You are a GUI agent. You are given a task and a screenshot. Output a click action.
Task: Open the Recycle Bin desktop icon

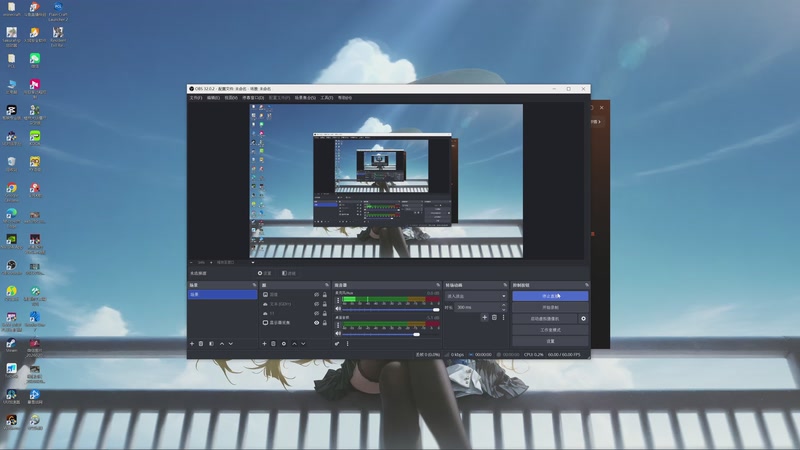[11, 162]
